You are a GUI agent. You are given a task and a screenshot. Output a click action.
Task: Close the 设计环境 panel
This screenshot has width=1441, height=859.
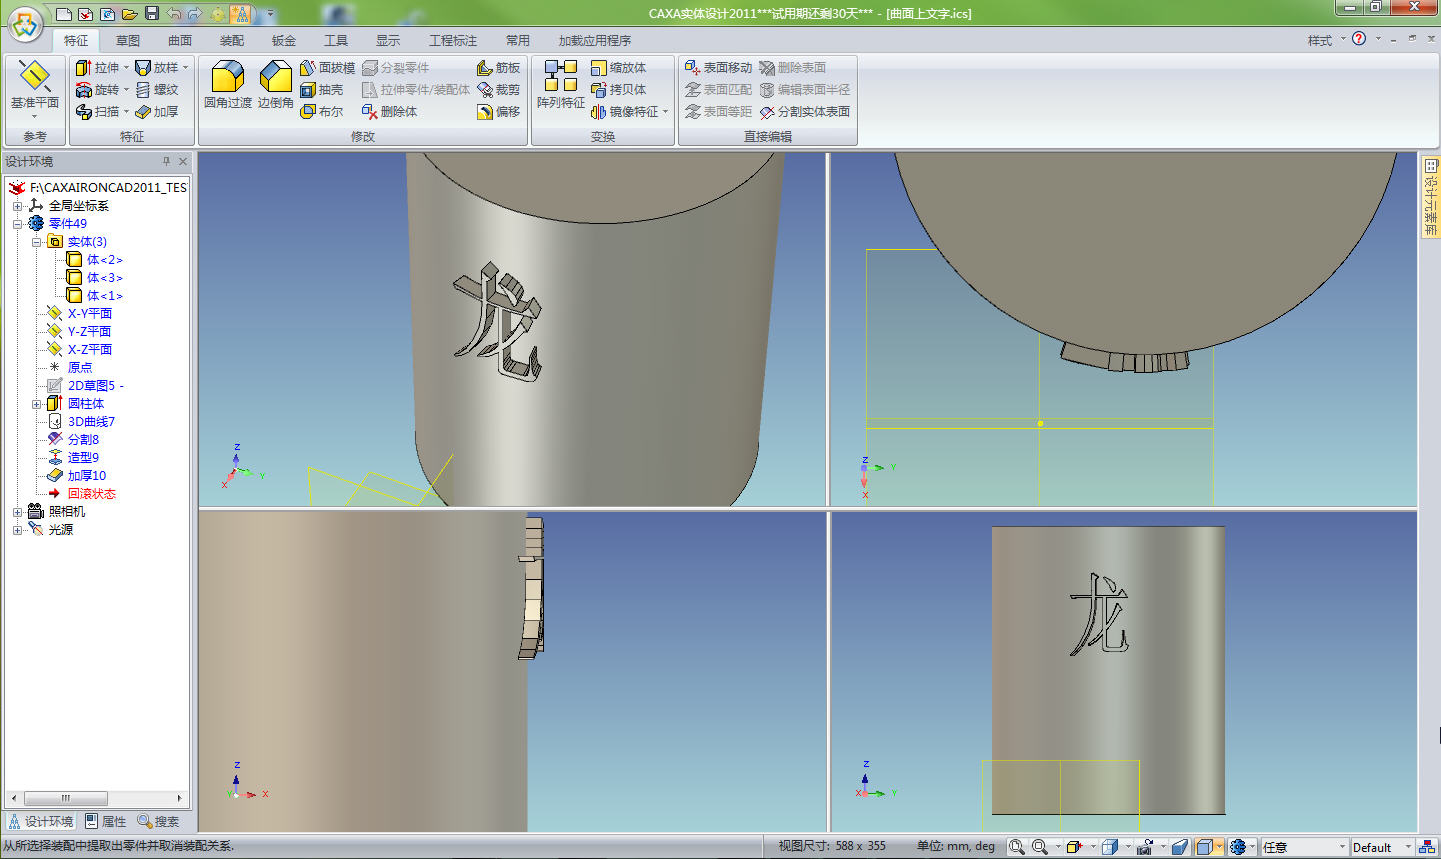183,161
